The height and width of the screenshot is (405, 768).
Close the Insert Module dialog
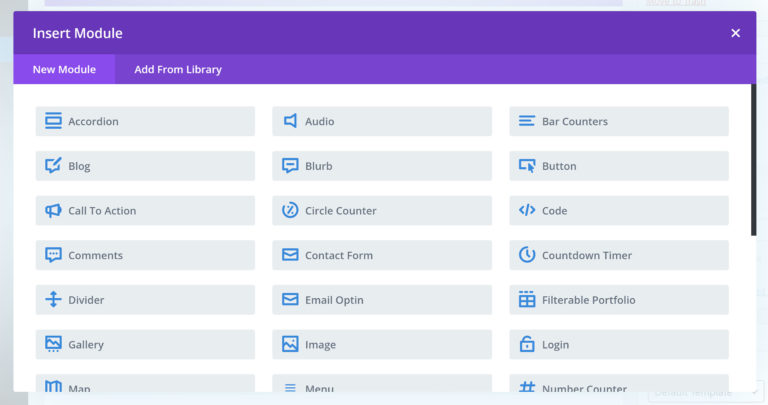click(x=735, y=33)
